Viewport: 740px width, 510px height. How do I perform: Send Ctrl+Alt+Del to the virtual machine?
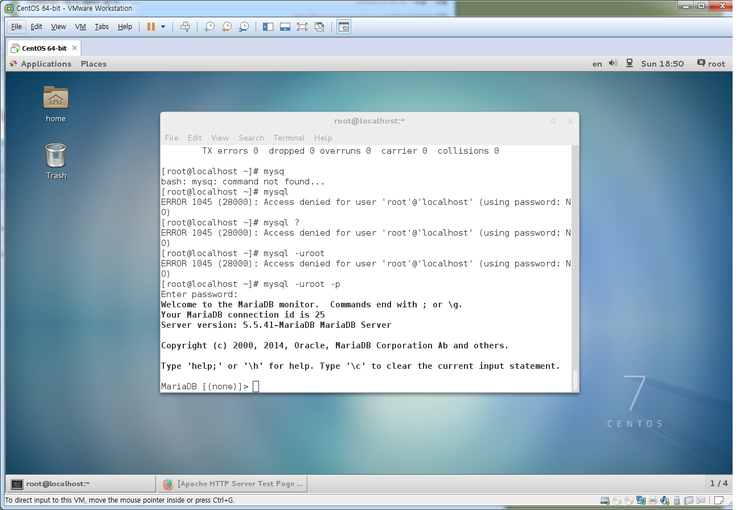tap(185, 27)
